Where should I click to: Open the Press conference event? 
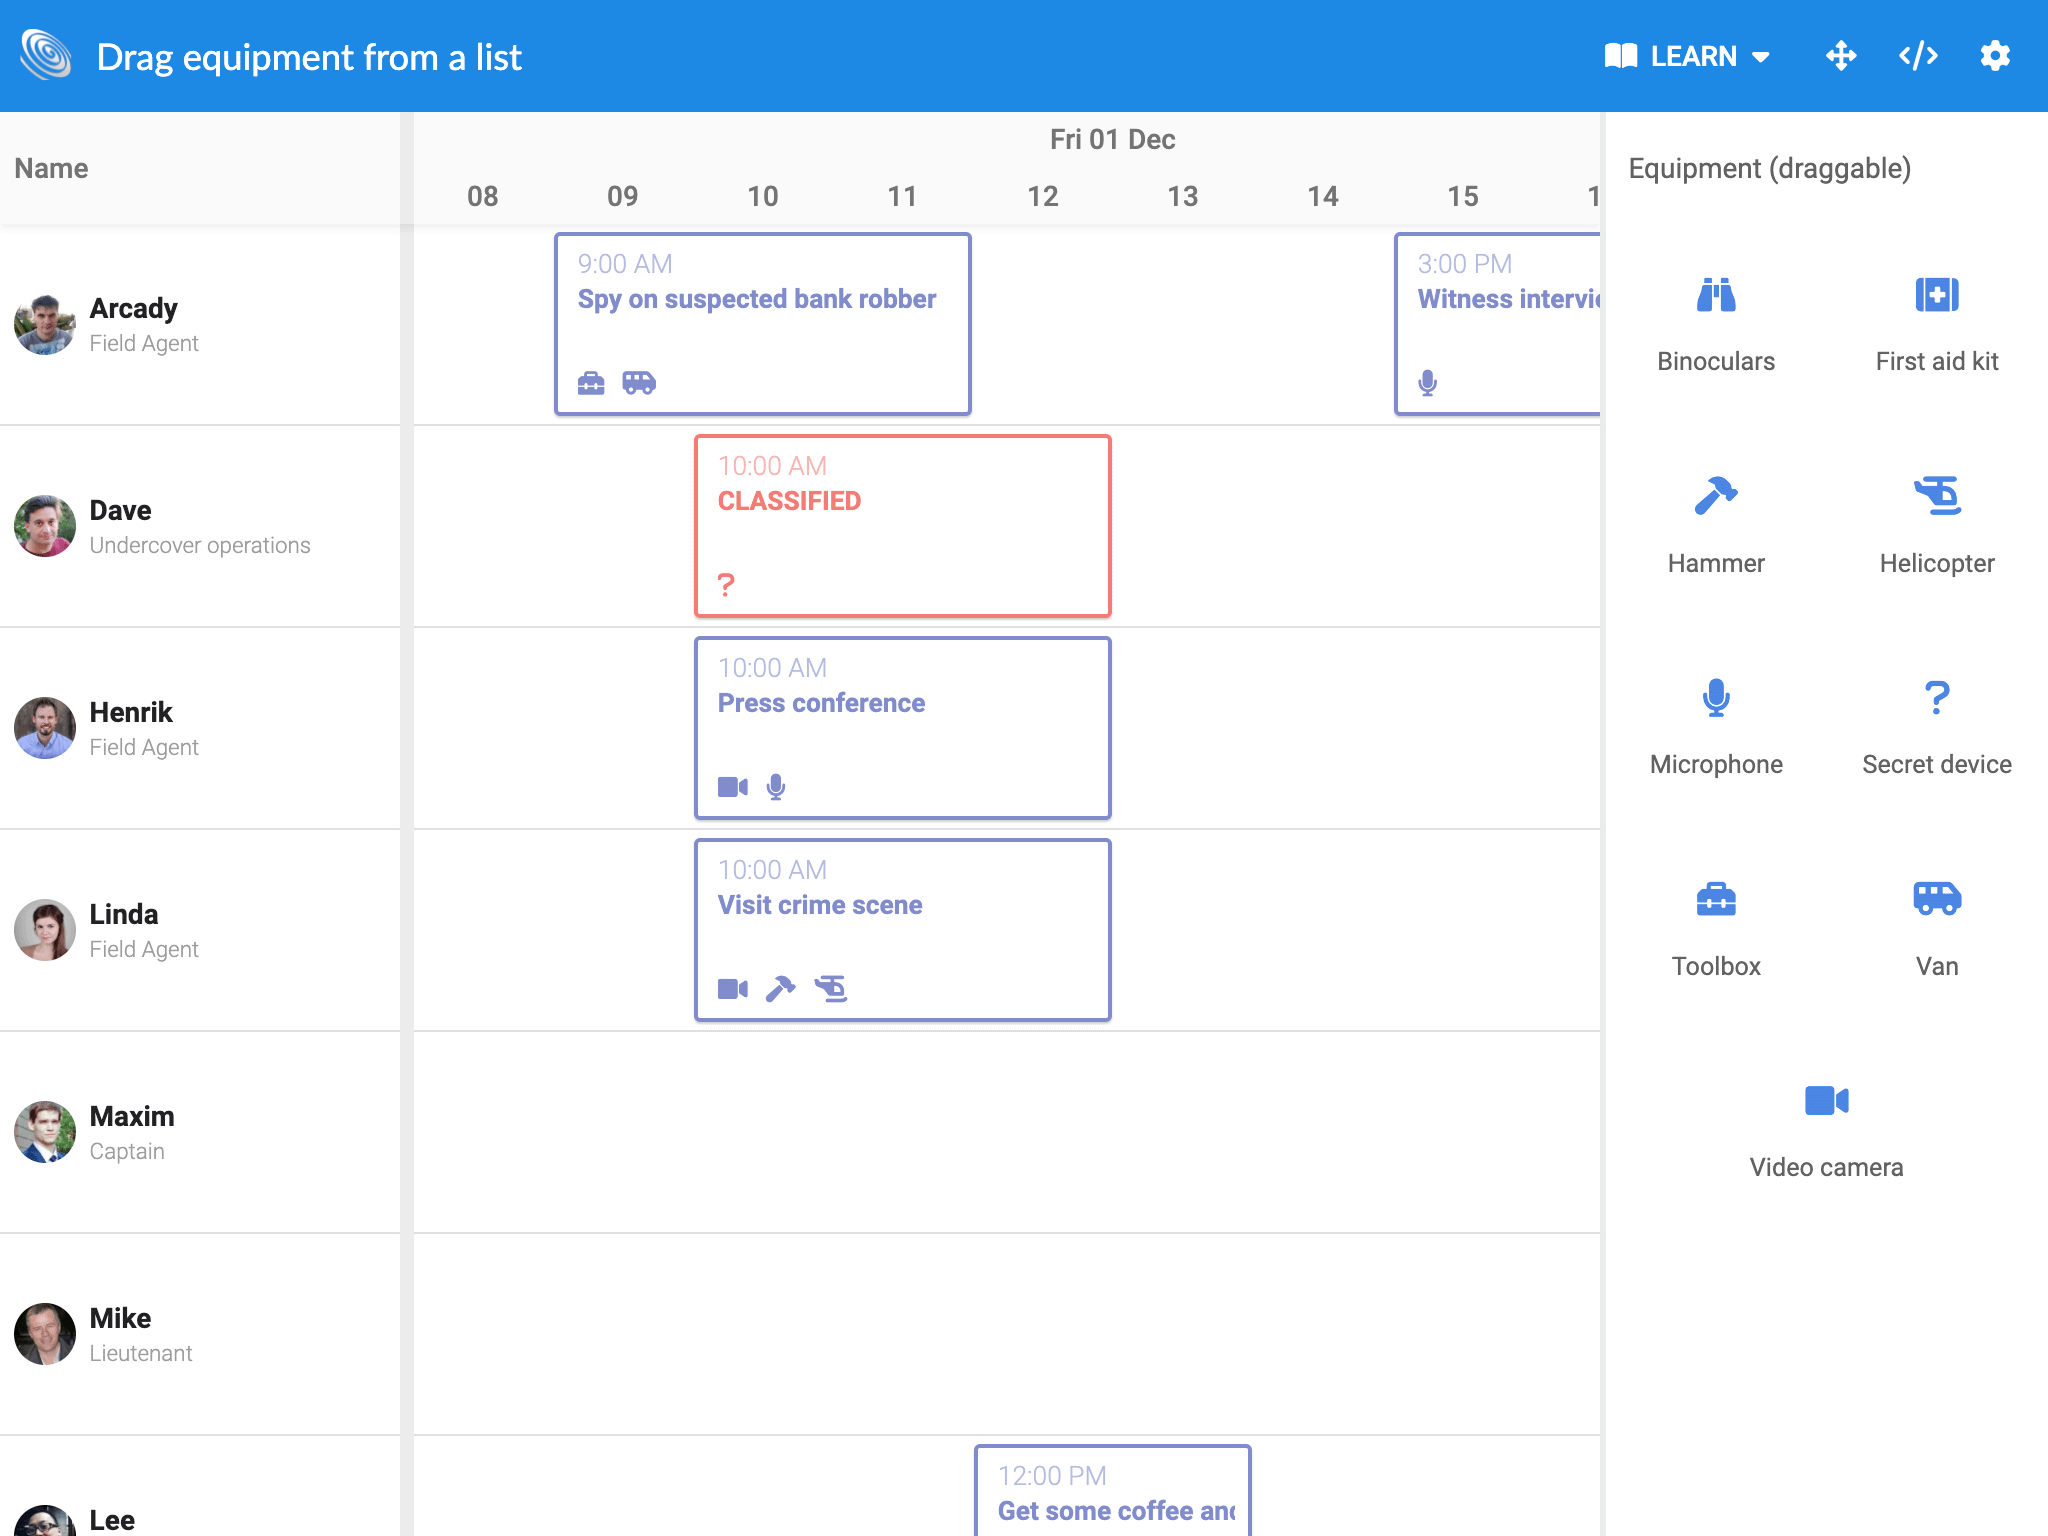coord(902,727)
